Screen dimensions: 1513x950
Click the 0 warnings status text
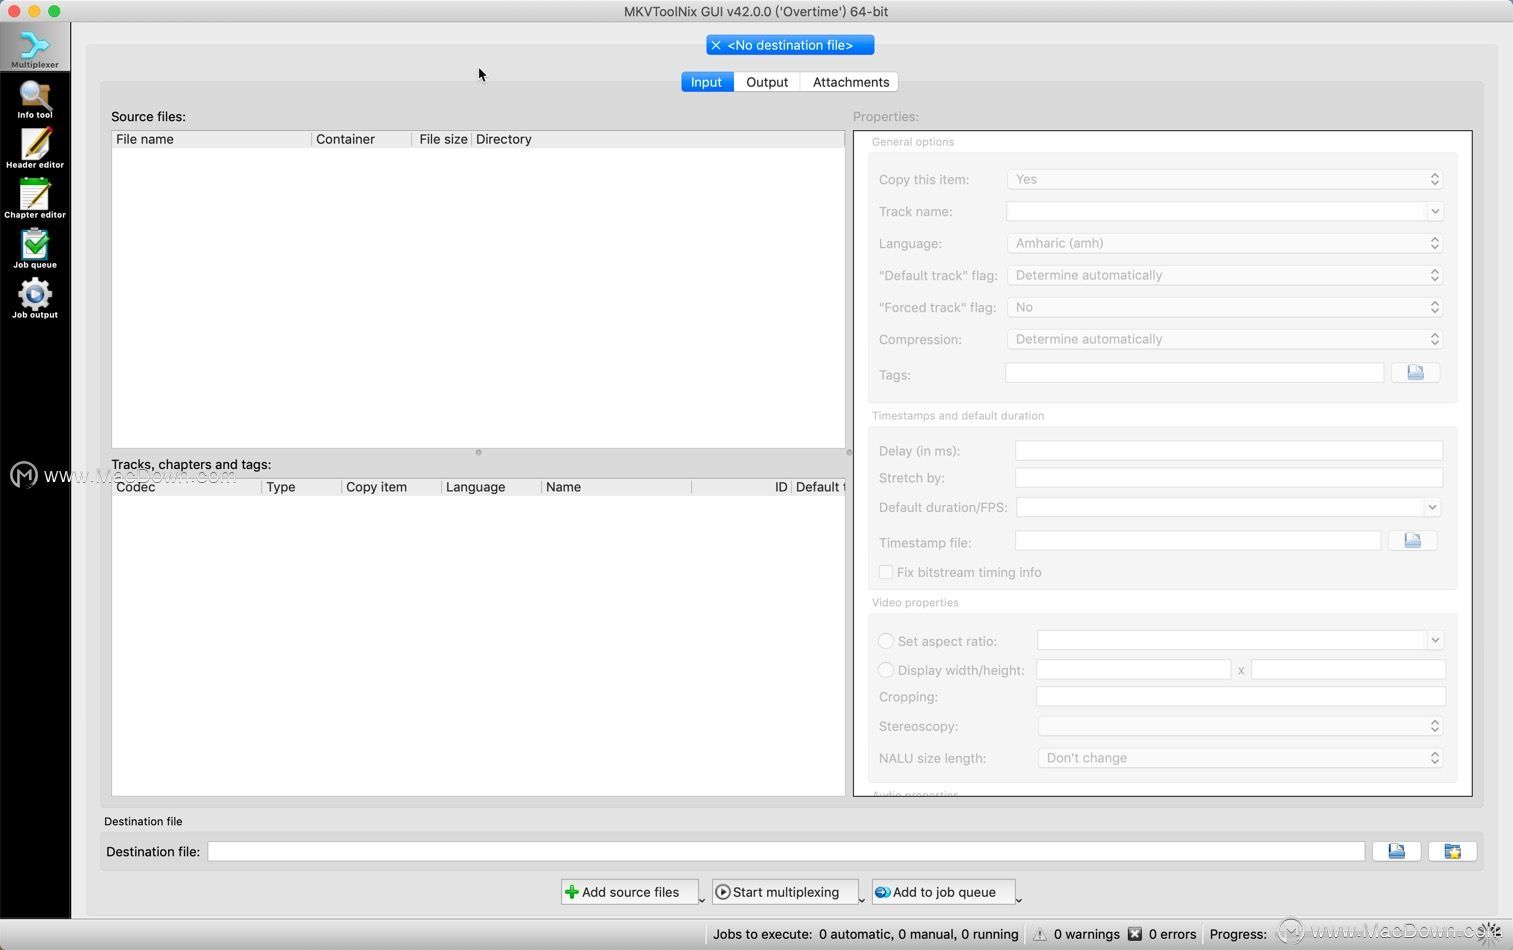[x=1086, y=934]
